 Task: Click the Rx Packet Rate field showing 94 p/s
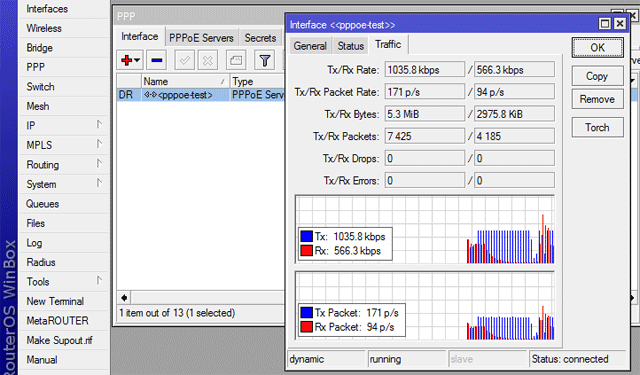click(x=514, y=92)
